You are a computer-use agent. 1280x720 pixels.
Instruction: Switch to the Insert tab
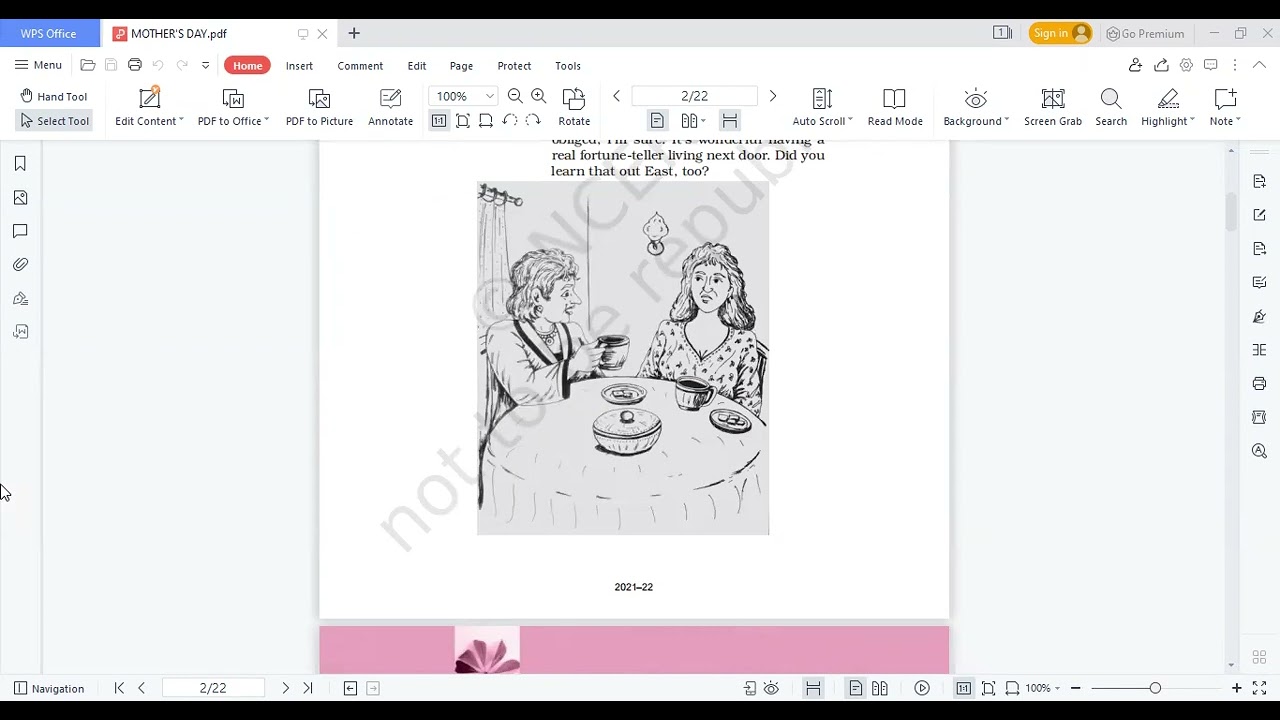coord(299,66)
